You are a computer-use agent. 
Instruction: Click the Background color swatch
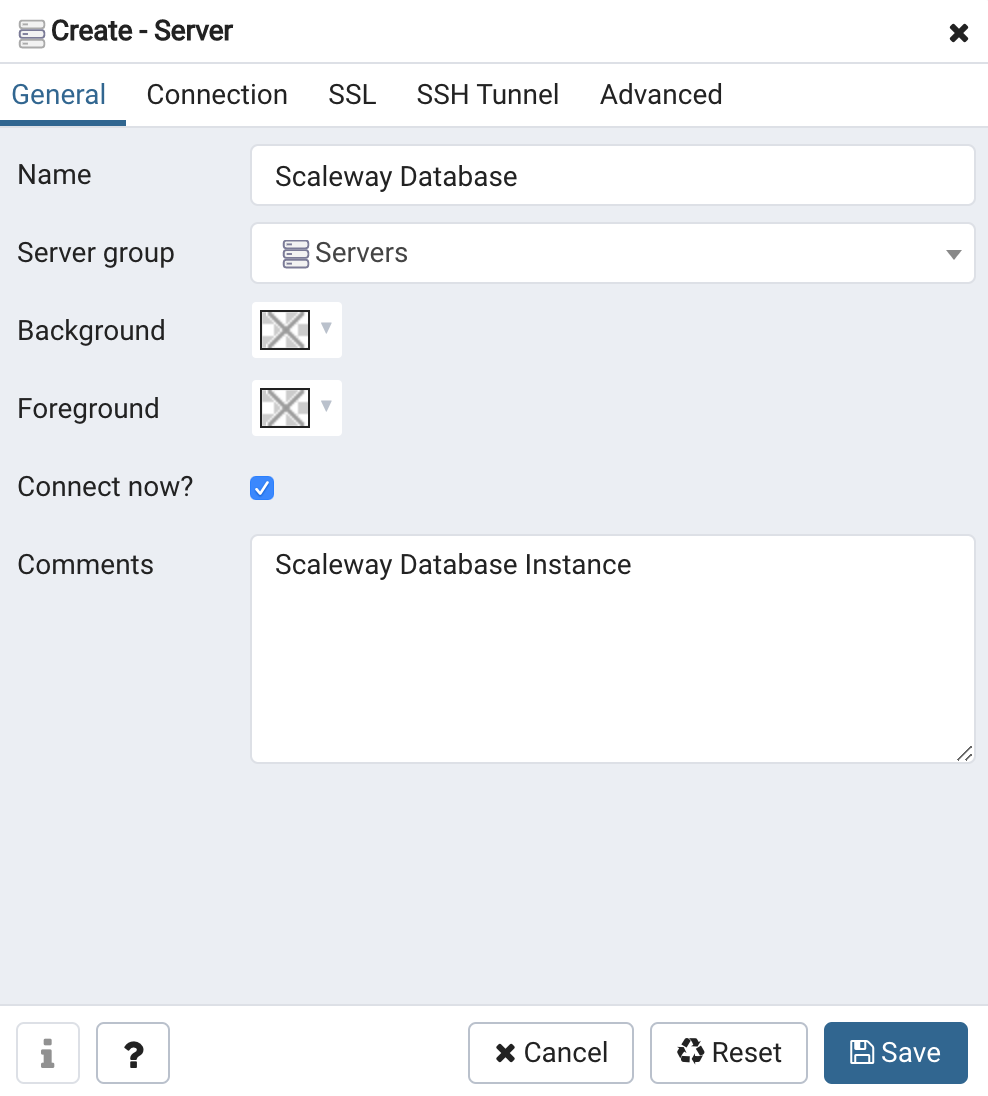(x=284, y=329)
